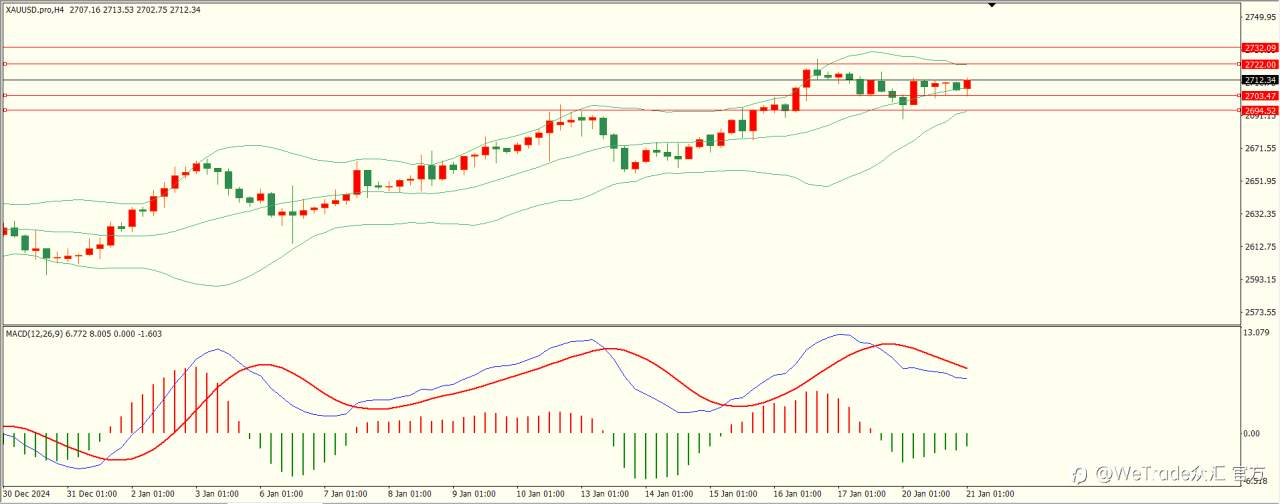The width and height of the screenshot is (1280, 504).
Task: Click the 31 Dec 01:00 date label
Action: [x=93, y=494]
